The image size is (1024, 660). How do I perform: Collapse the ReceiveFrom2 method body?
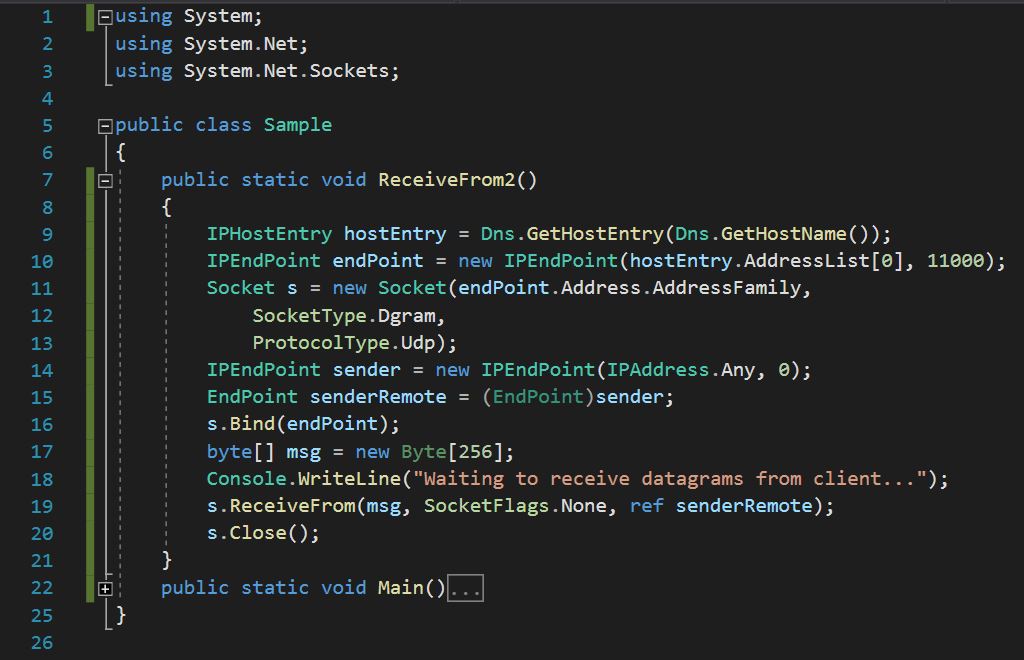(106, 181)
